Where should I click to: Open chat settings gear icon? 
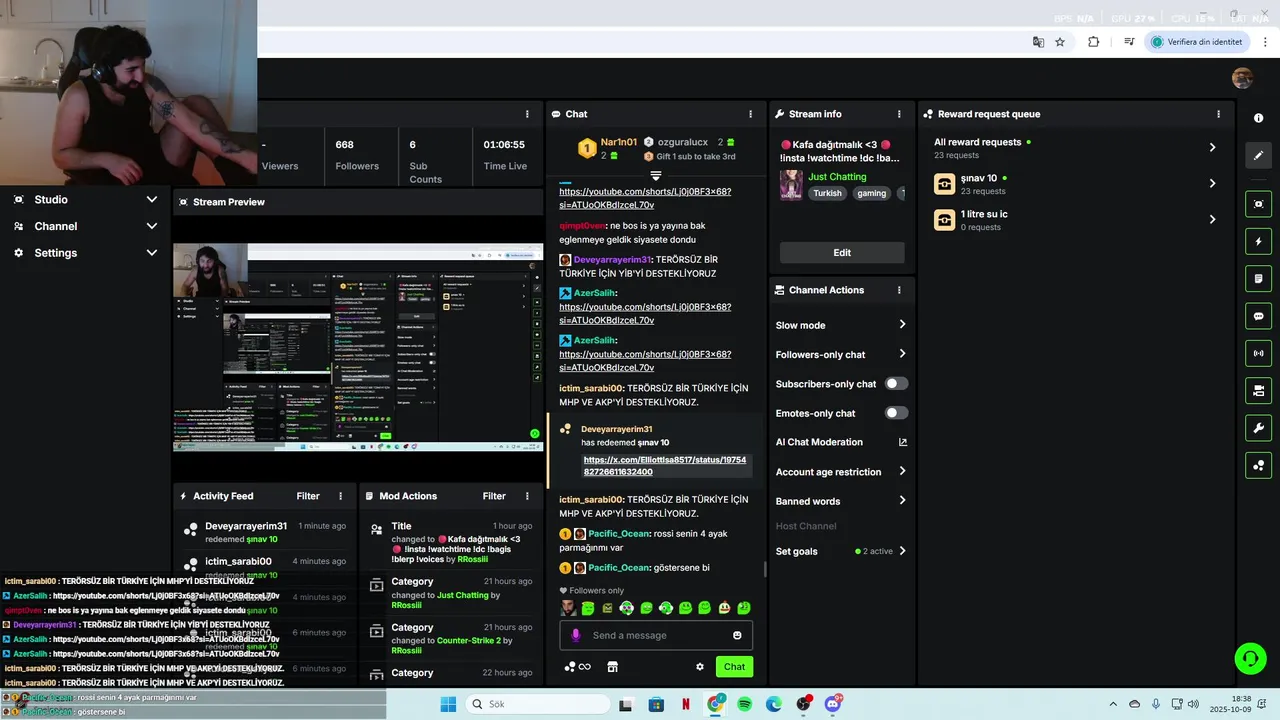point(700,667)
